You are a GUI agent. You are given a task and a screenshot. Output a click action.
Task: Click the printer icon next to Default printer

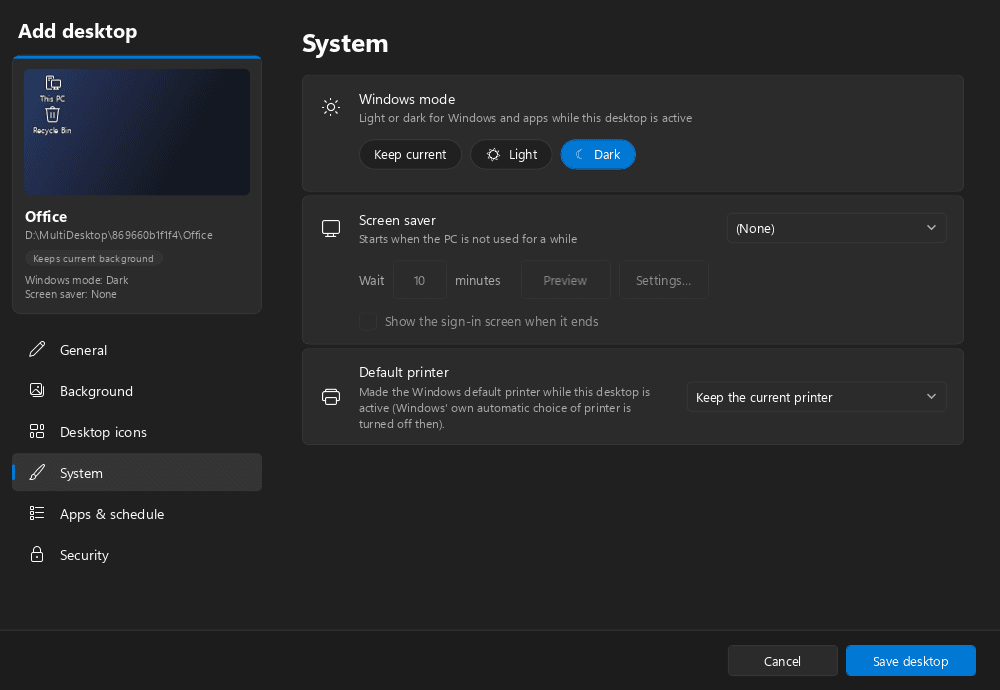(x=331, y=397)
